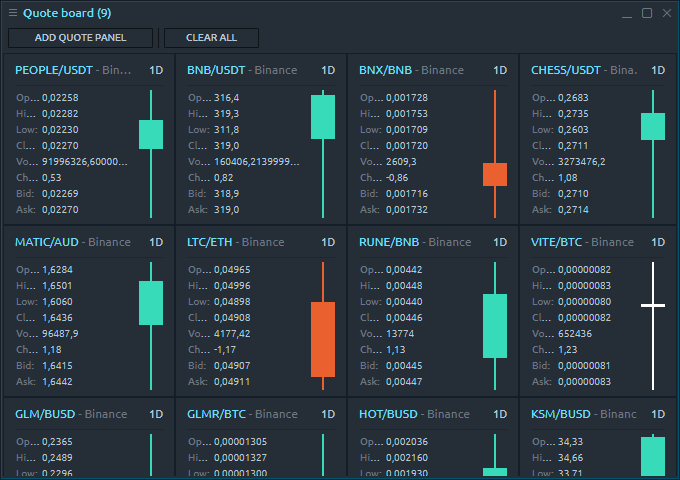
Task: Select the LTC/ETH symbol title
Action: pyautogui.click(x=209, y=242)
